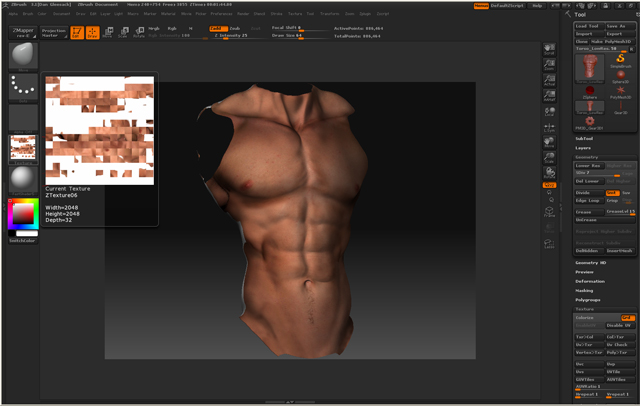Click the Scroll canvas navigation icon

pyautogui.click(x=549, y=49)
